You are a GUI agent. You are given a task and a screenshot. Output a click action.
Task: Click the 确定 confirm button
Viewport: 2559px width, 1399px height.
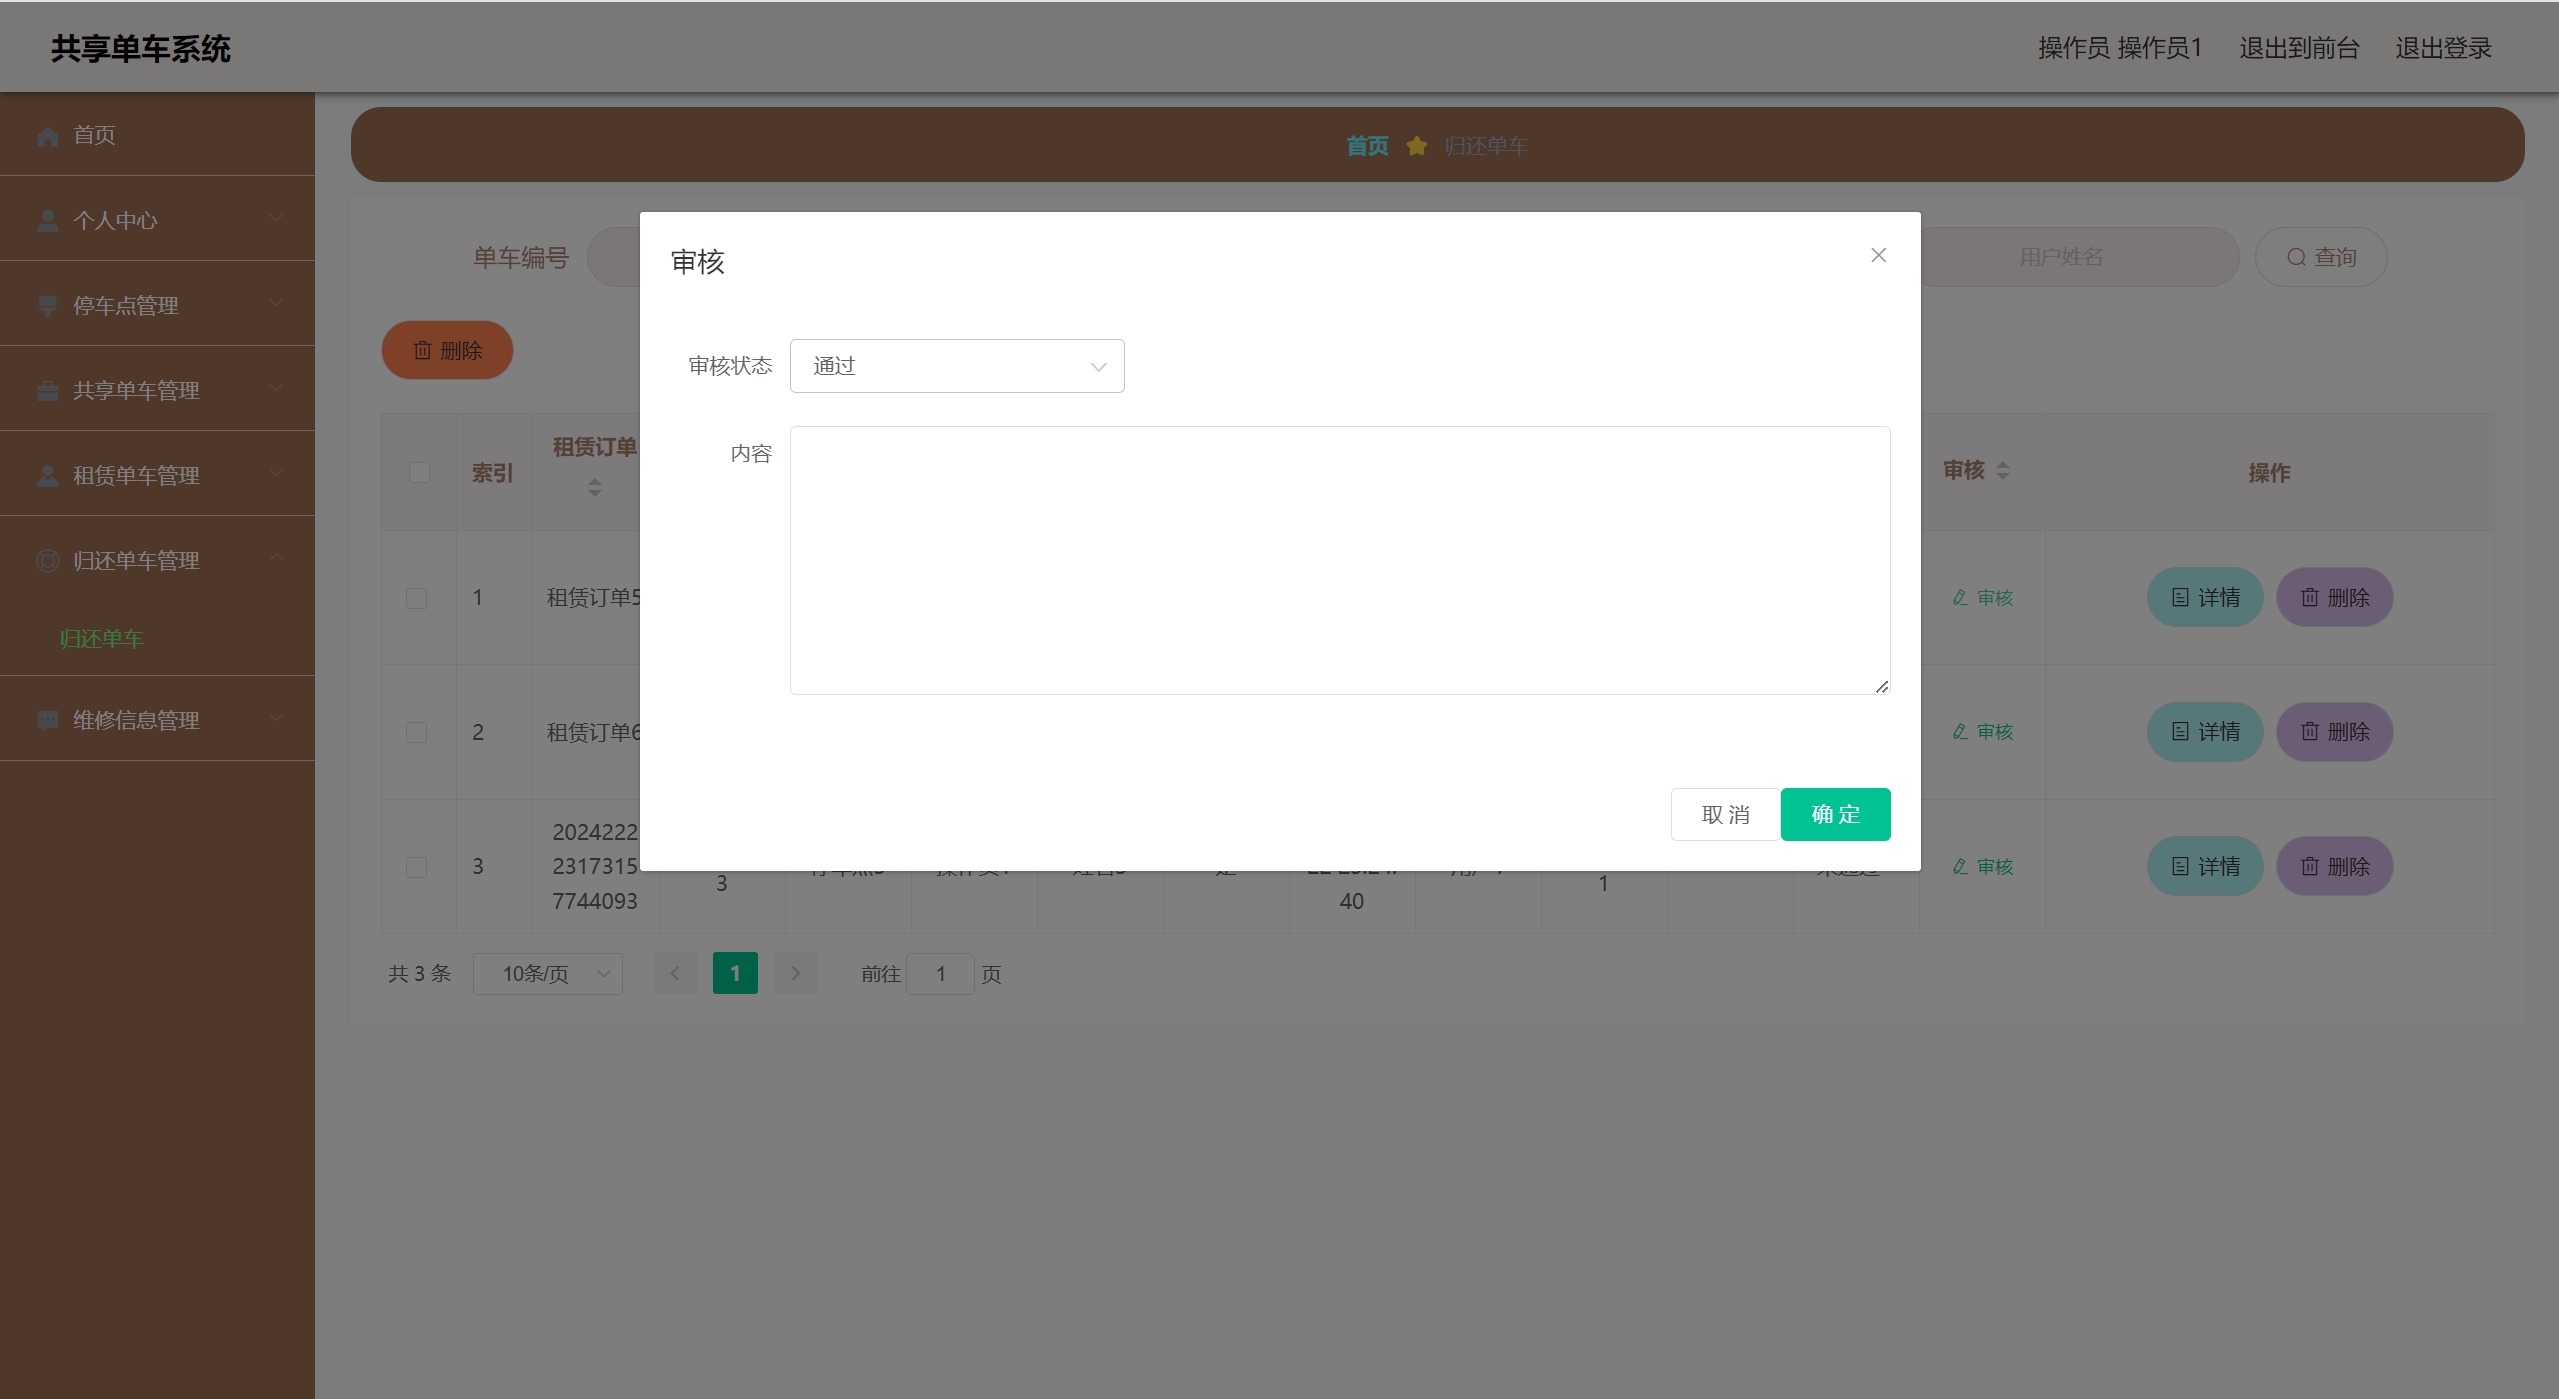tap(1834, 814)
